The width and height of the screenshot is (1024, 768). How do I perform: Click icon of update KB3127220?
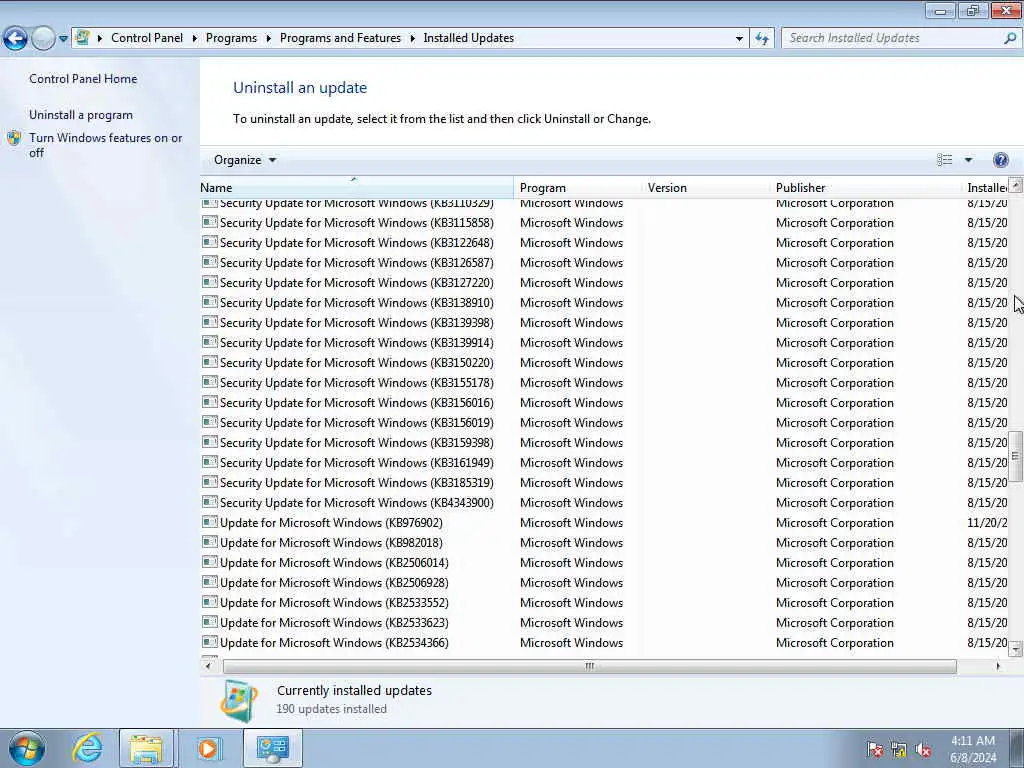click(x=210, y=283)
